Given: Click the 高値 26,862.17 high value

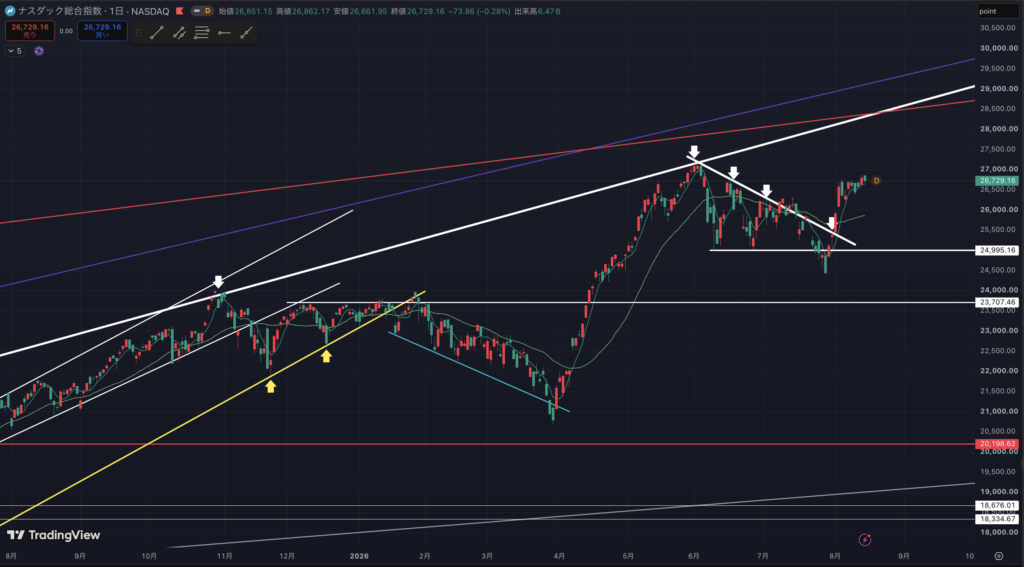Looking at the screenshot, I should point(304,11).
